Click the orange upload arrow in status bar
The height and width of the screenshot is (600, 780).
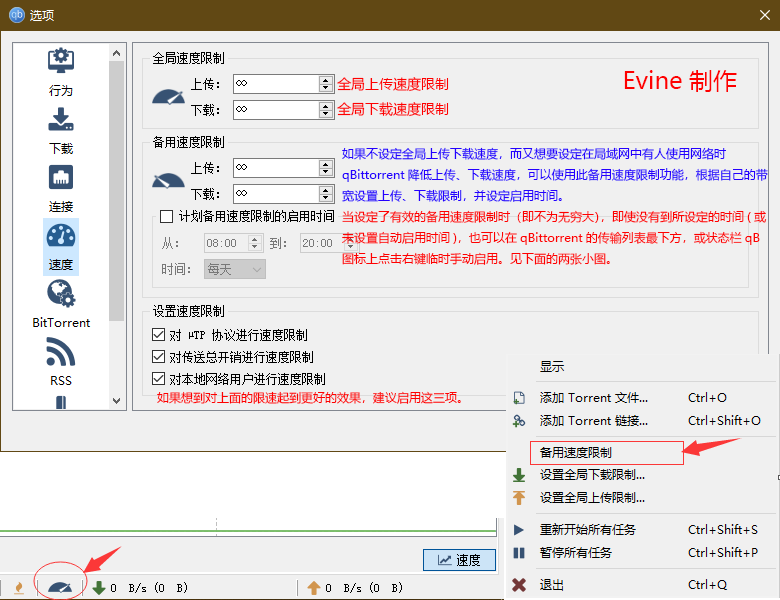click(x=313, y=588)
